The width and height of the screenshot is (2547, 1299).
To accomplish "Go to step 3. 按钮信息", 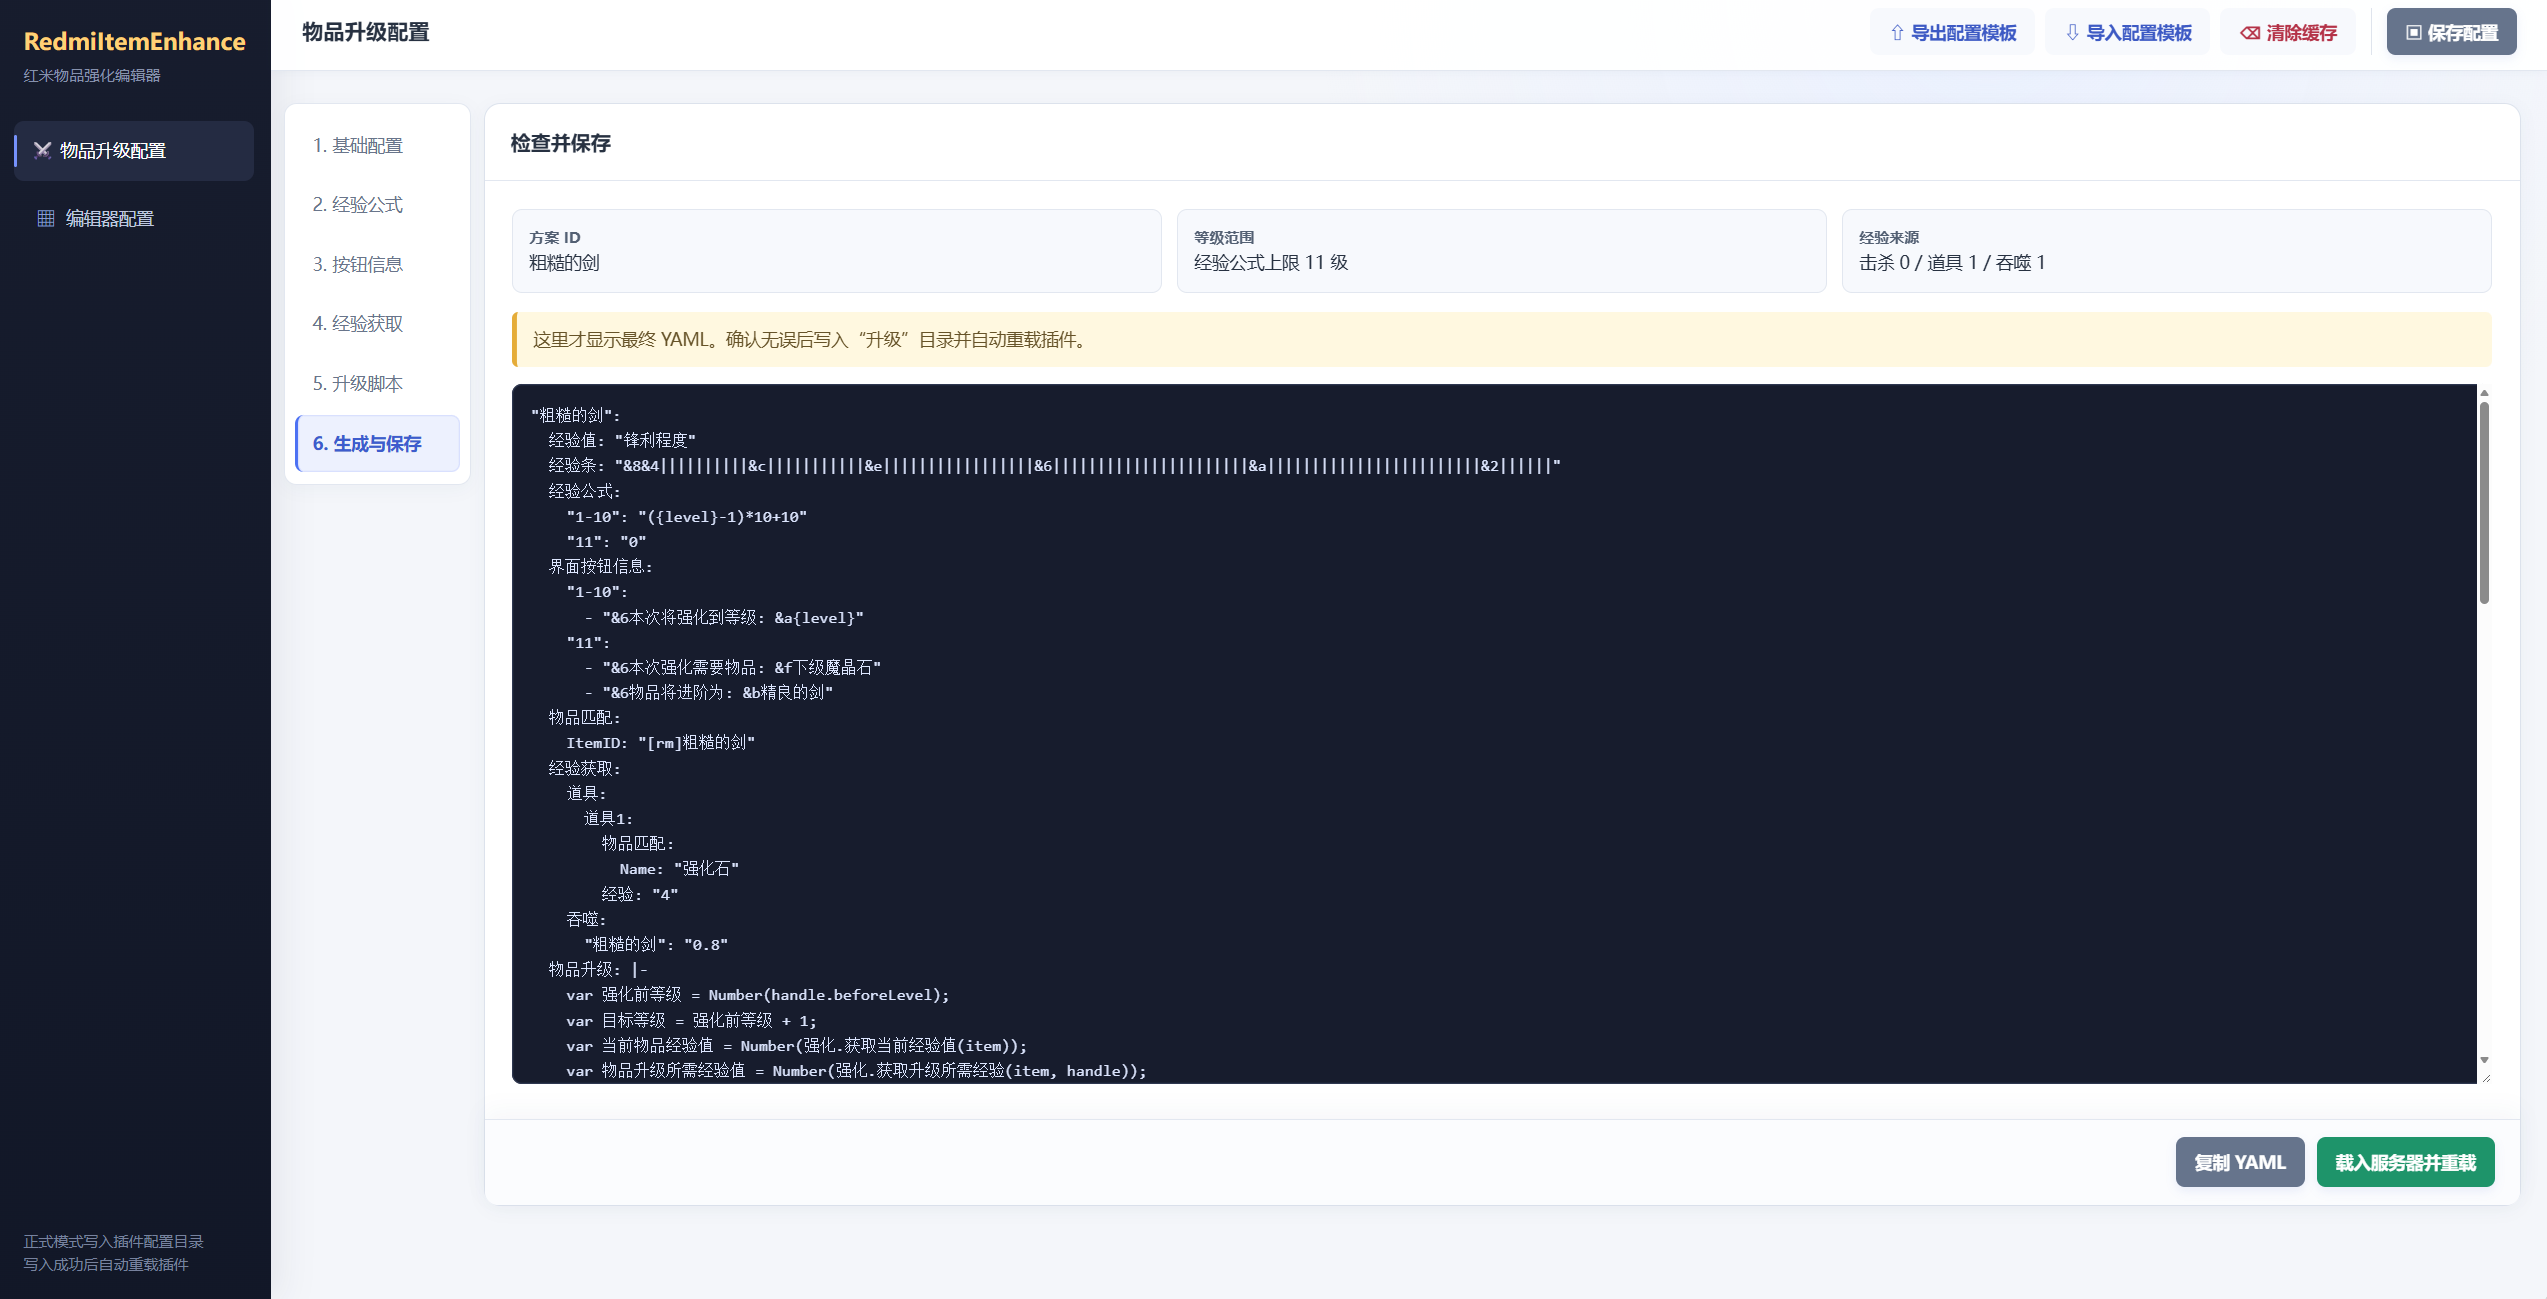I will point(377,265).
